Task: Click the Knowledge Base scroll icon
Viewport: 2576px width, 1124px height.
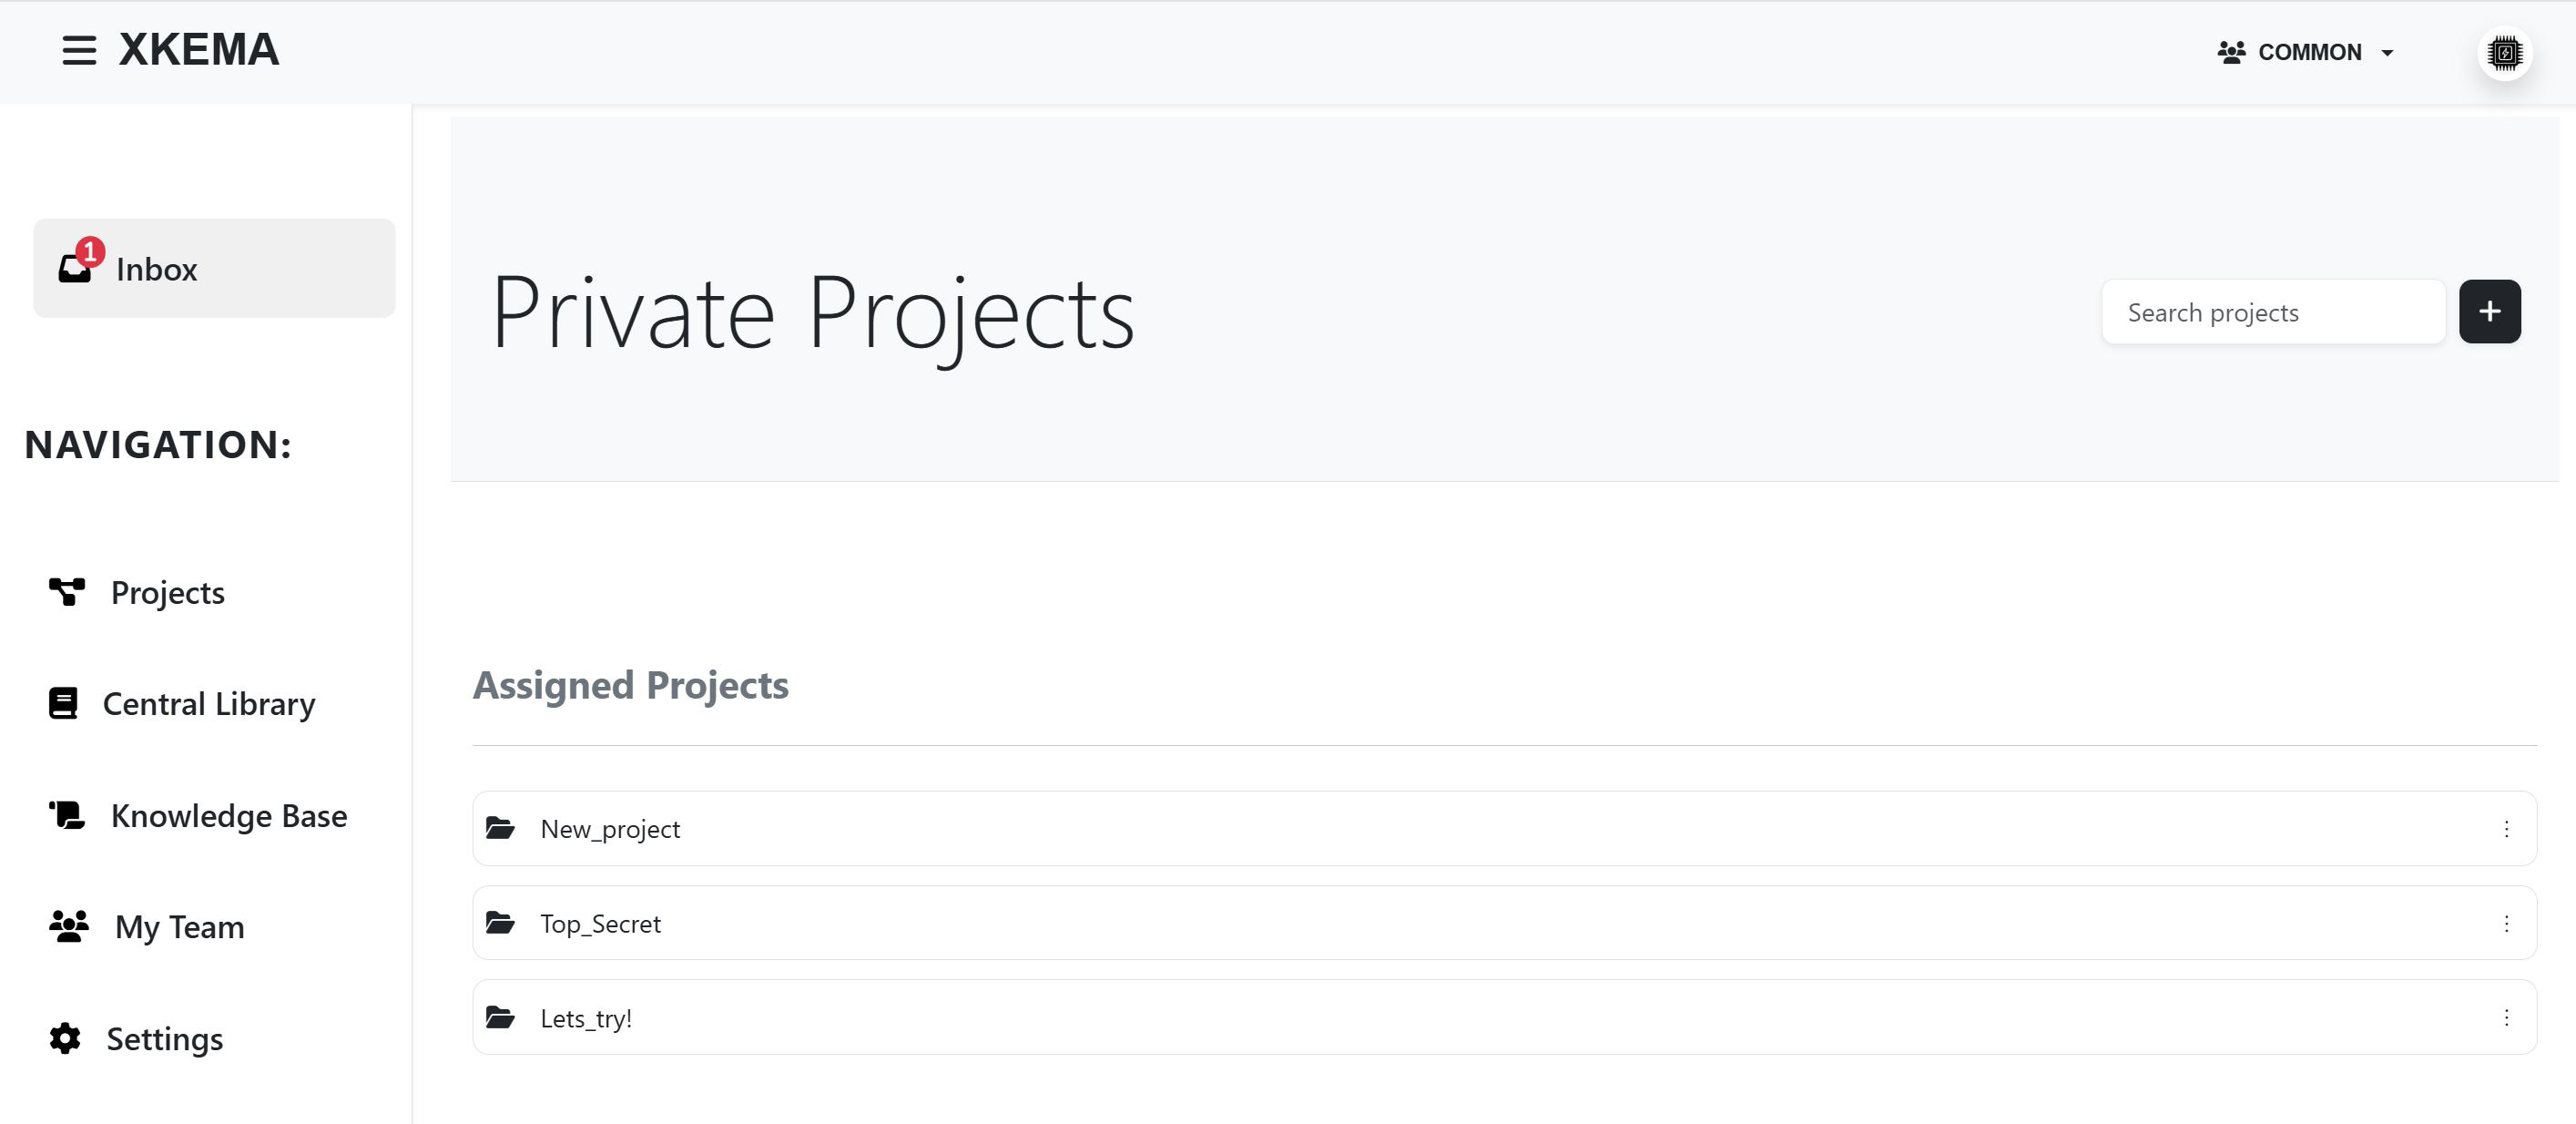Action: pyautogui.click(x=67, y=815)
